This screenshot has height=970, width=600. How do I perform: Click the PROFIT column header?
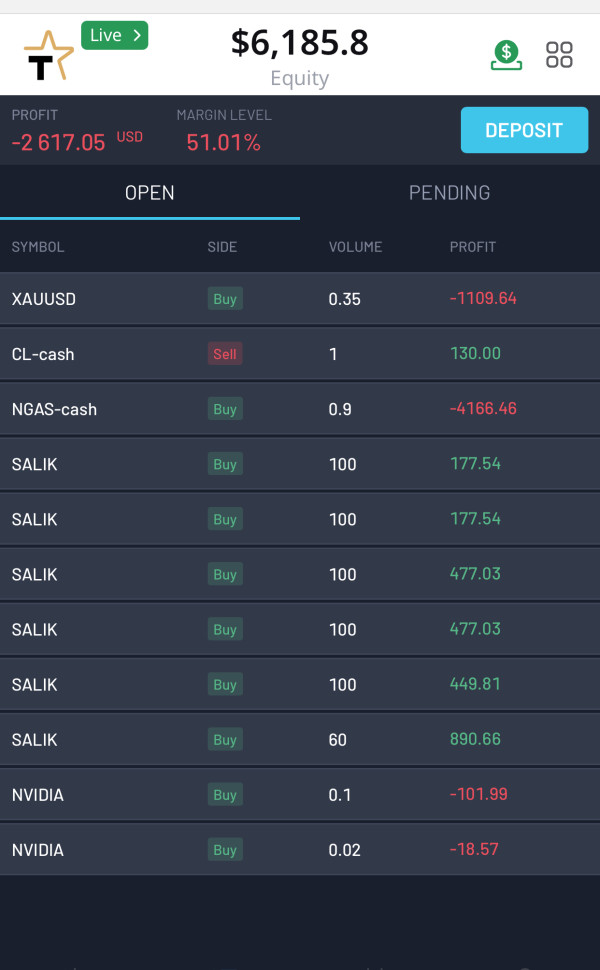473,247
